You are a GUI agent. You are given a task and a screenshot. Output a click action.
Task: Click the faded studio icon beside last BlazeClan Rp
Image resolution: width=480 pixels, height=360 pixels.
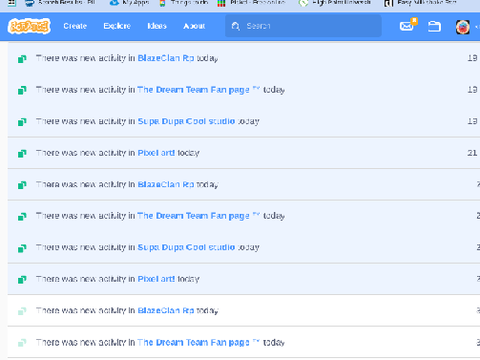tap(22, 311)
